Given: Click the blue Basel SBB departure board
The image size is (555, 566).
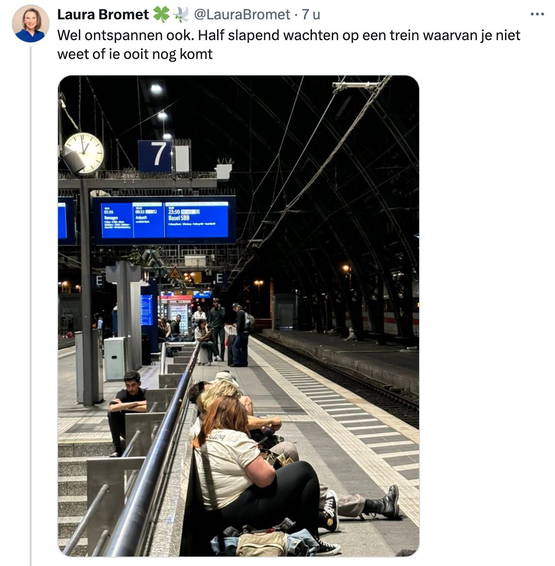Looking at the screenshot, I should [x=197, y=219].
